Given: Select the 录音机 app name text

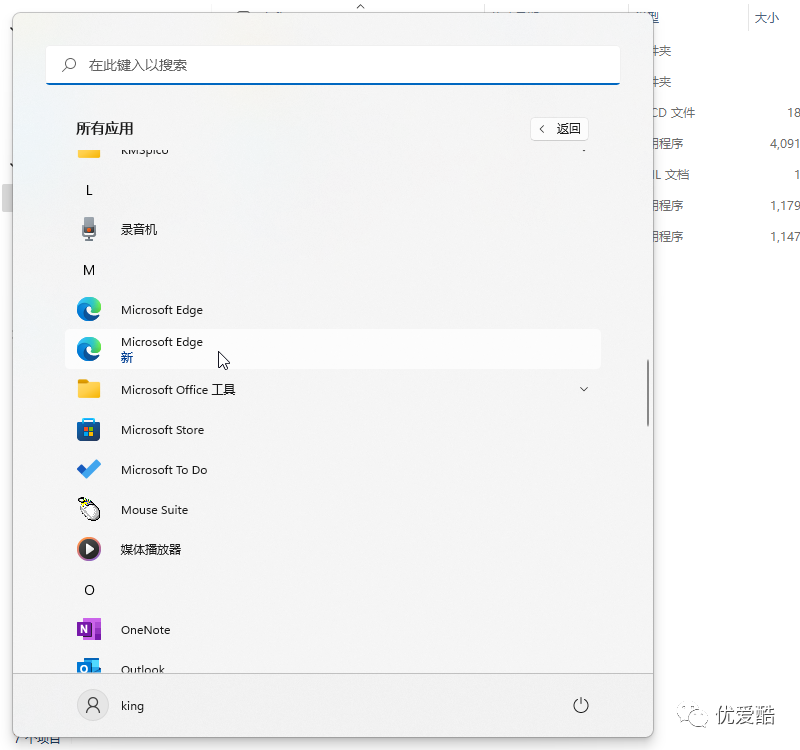Looking at the screenshot, I should point(139,229).
